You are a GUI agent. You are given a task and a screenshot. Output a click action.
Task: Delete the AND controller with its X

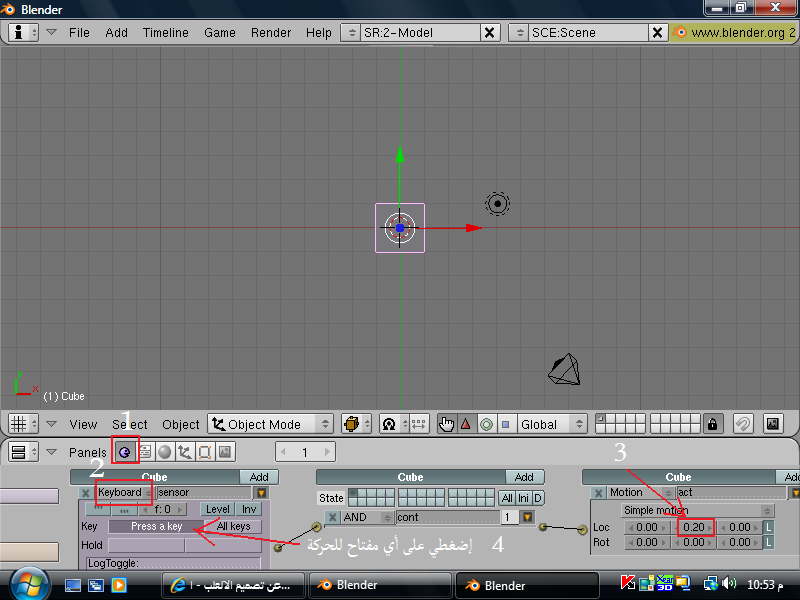pyautogui.click(x=333, y=517)
